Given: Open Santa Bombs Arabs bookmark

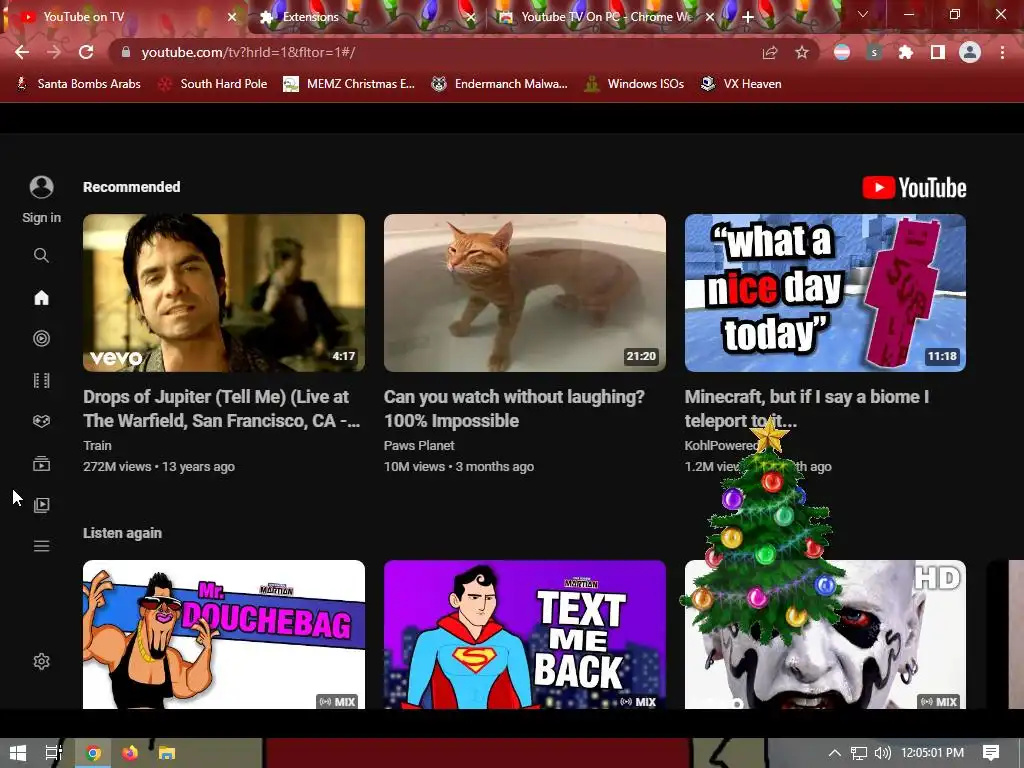Looking at the screenshot, I should tap(78, 84).
